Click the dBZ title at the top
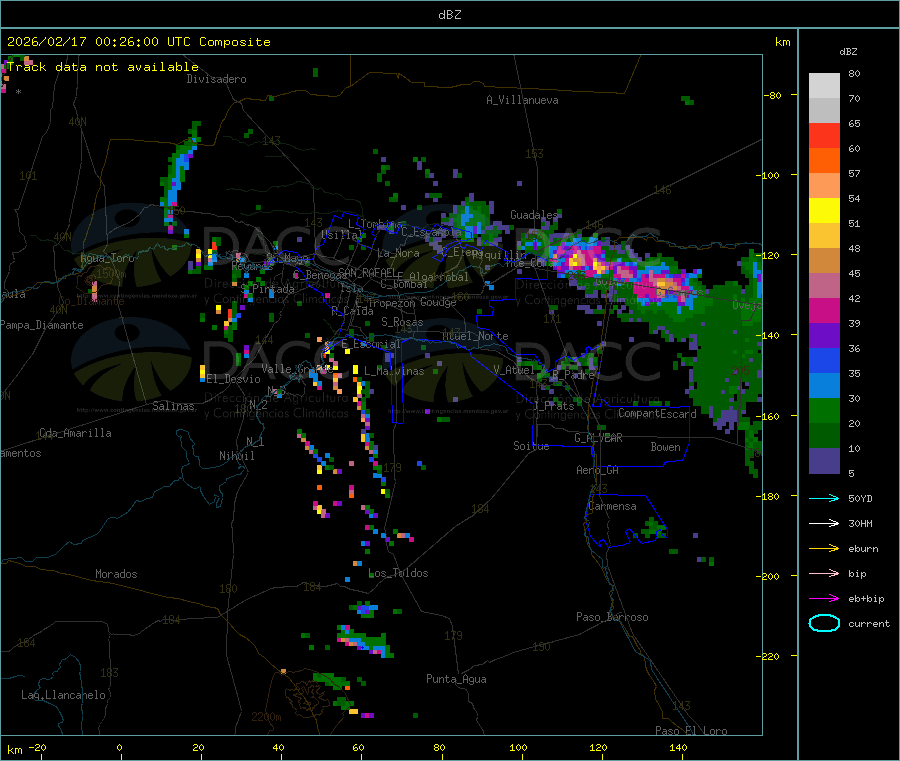Viewport: 900px width, 761px height. point(450,15)
